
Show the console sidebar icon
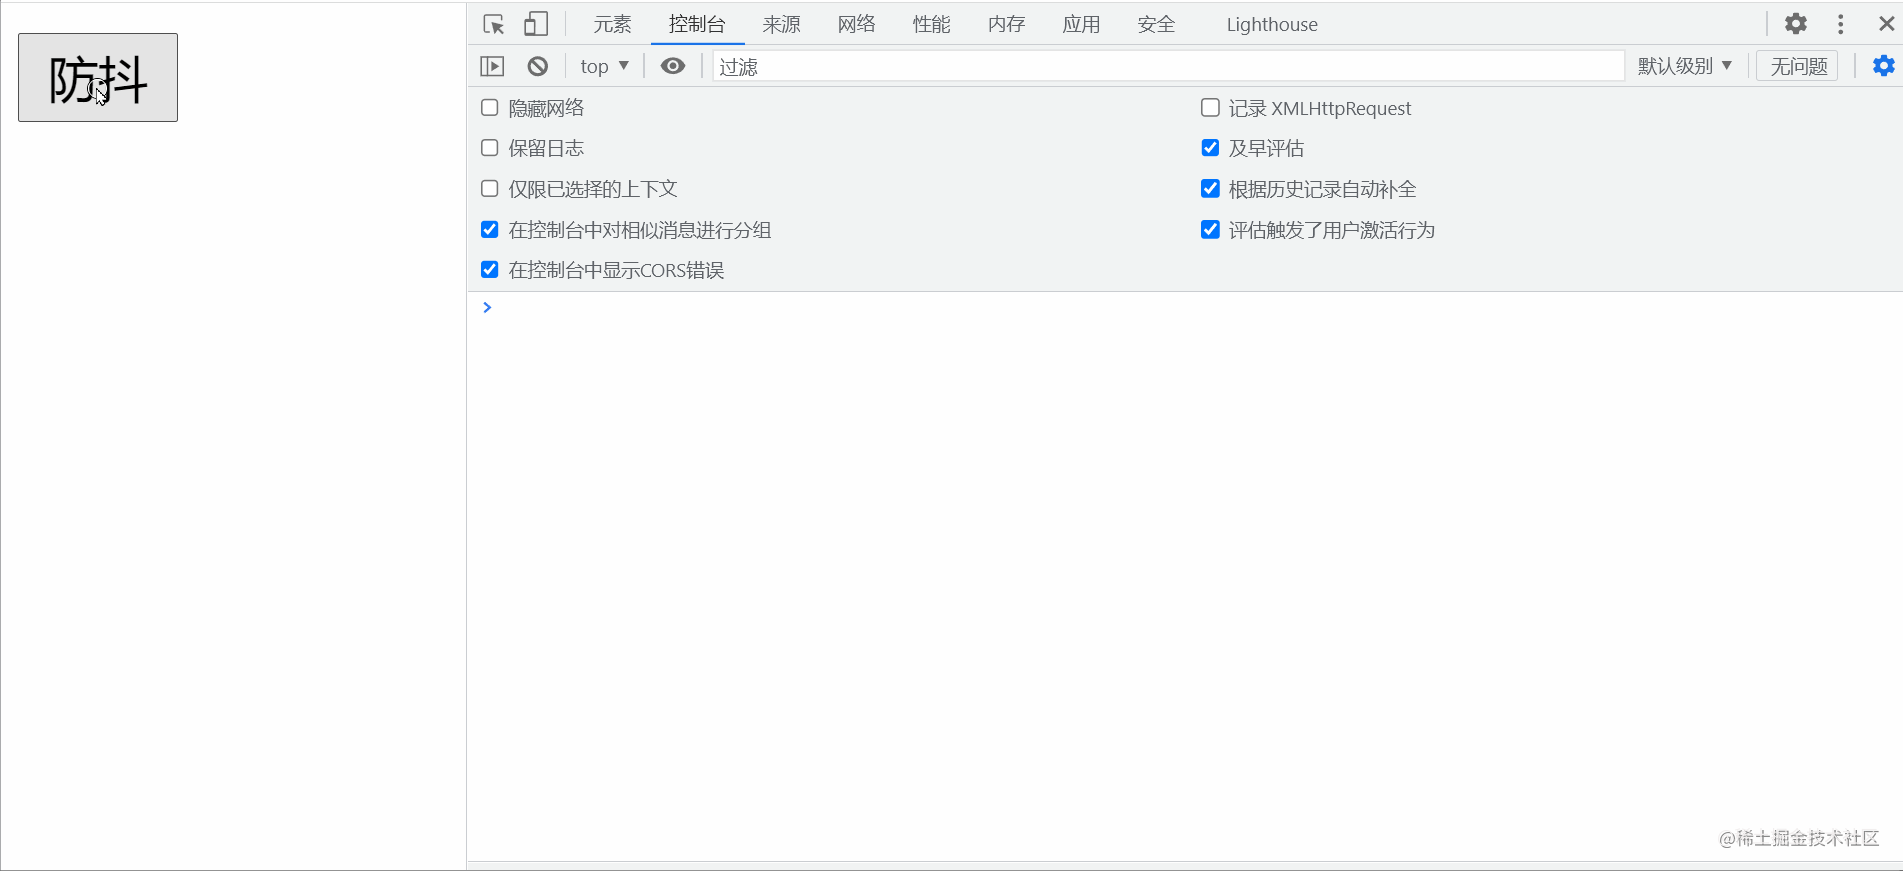click(x=492, y=66)
